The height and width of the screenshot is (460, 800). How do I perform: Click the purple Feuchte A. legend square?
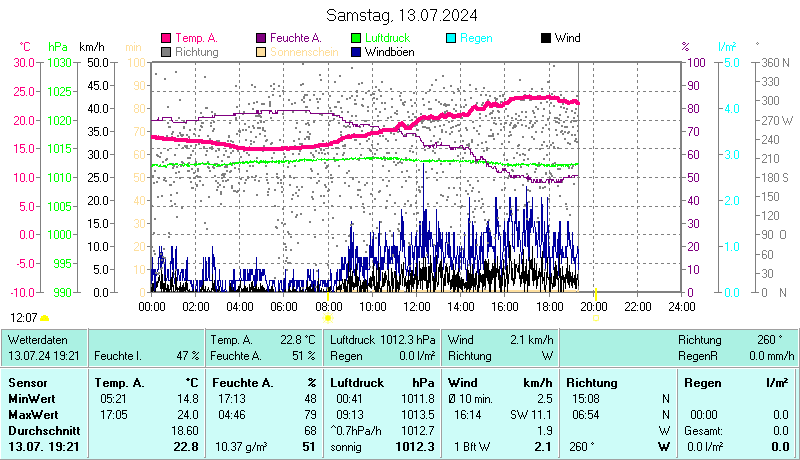click(x=262, y=38)
